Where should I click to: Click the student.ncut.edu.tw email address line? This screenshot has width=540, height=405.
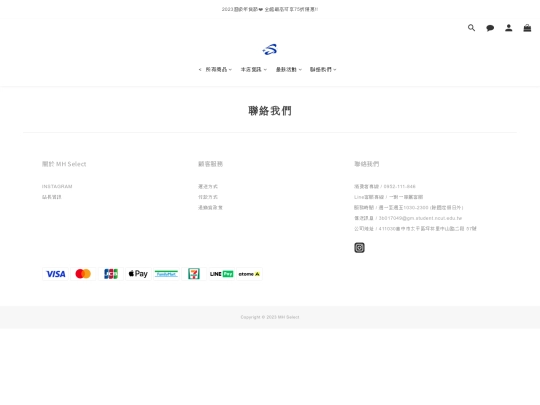pyautogui.click(x=408, y=218)
